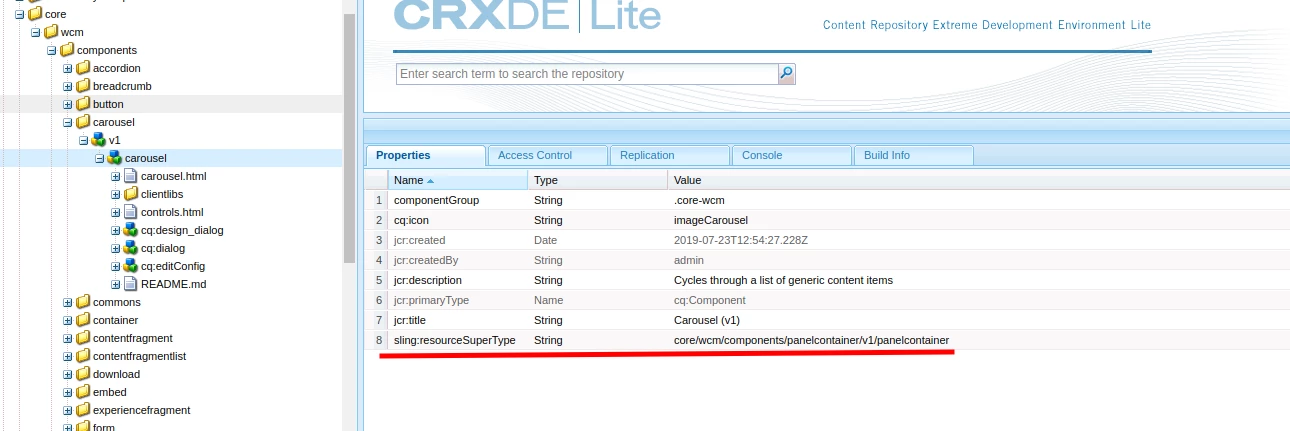Click the wcm folder icon

[51, 32]
